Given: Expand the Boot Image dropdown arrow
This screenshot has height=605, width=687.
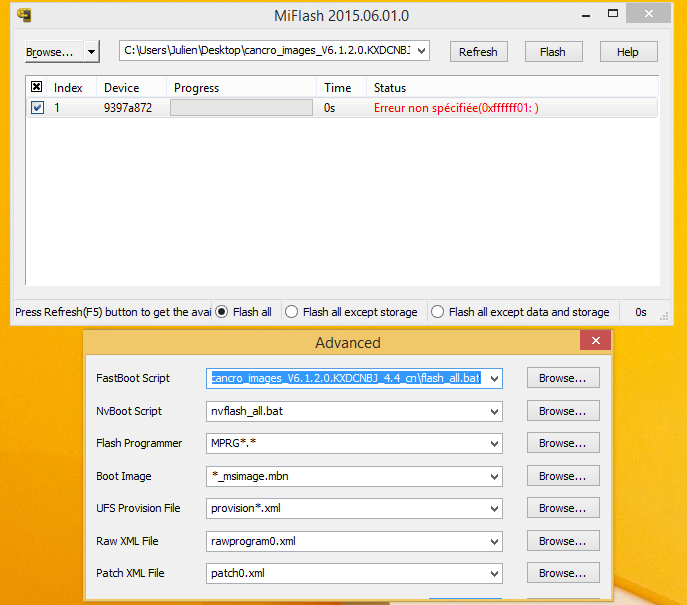Looking at the screenshot, I should [x=494, y=477].
